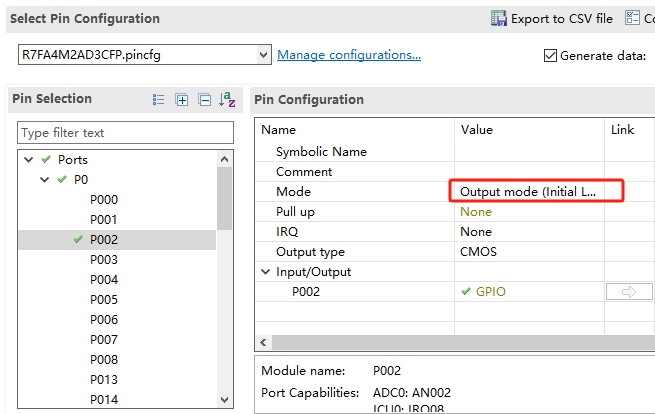This screenshot has width=655, height=414.
Task: Click the Pull up value None cell
Action: [529, 212]
